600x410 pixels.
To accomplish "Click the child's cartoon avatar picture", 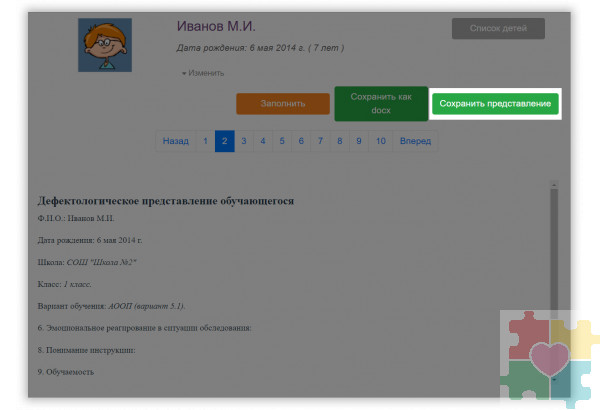I will [x=105, y=45].
